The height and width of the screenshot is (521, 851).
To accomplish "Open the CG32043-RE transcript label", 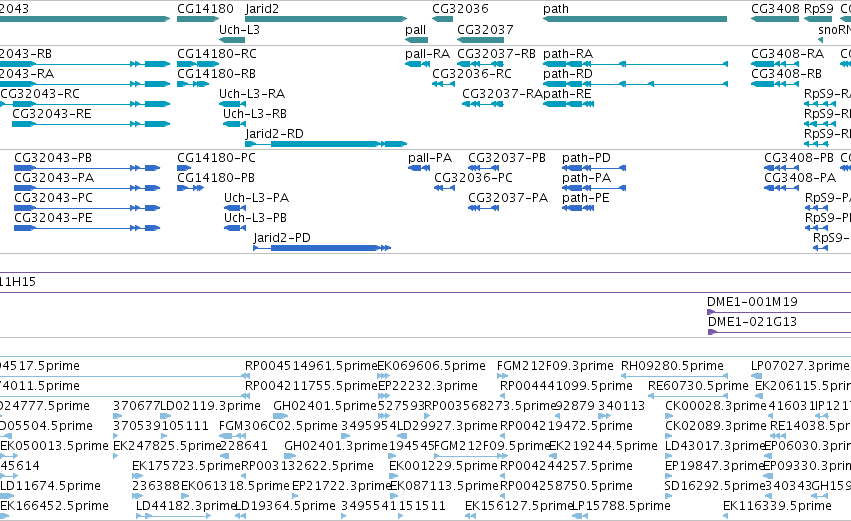I will (x=52, y=114).
